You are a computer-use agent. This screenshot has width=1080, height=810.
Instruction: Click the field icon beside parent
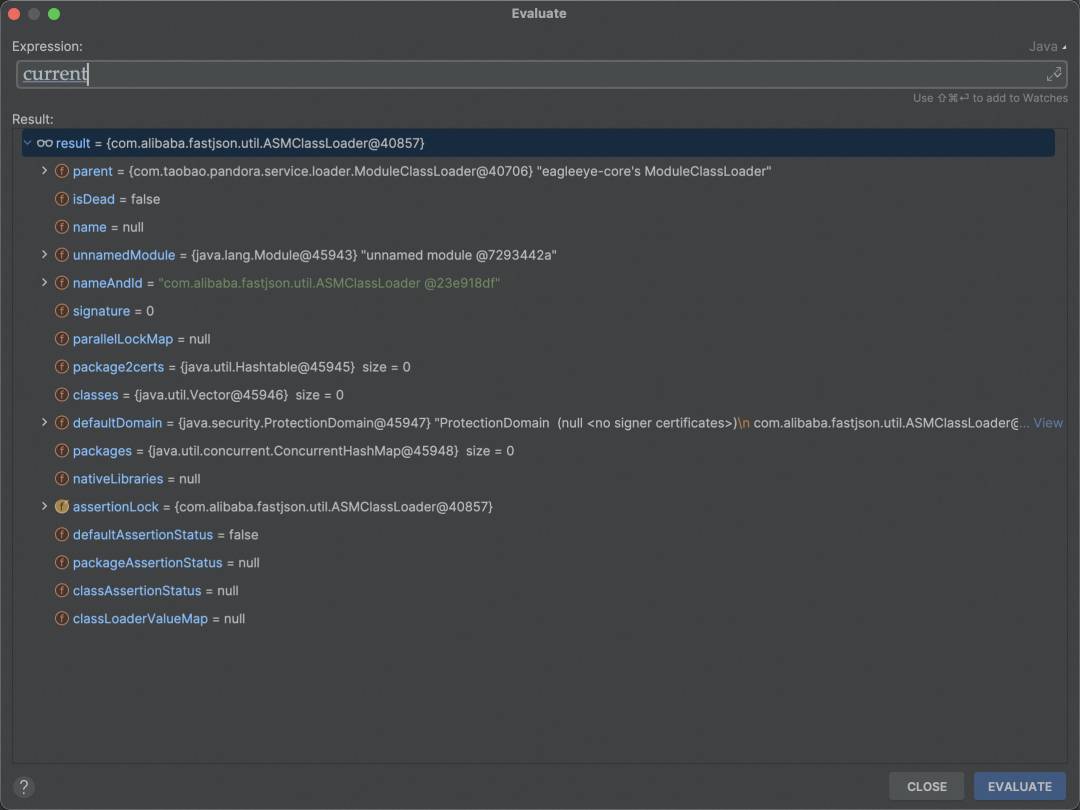61,171
